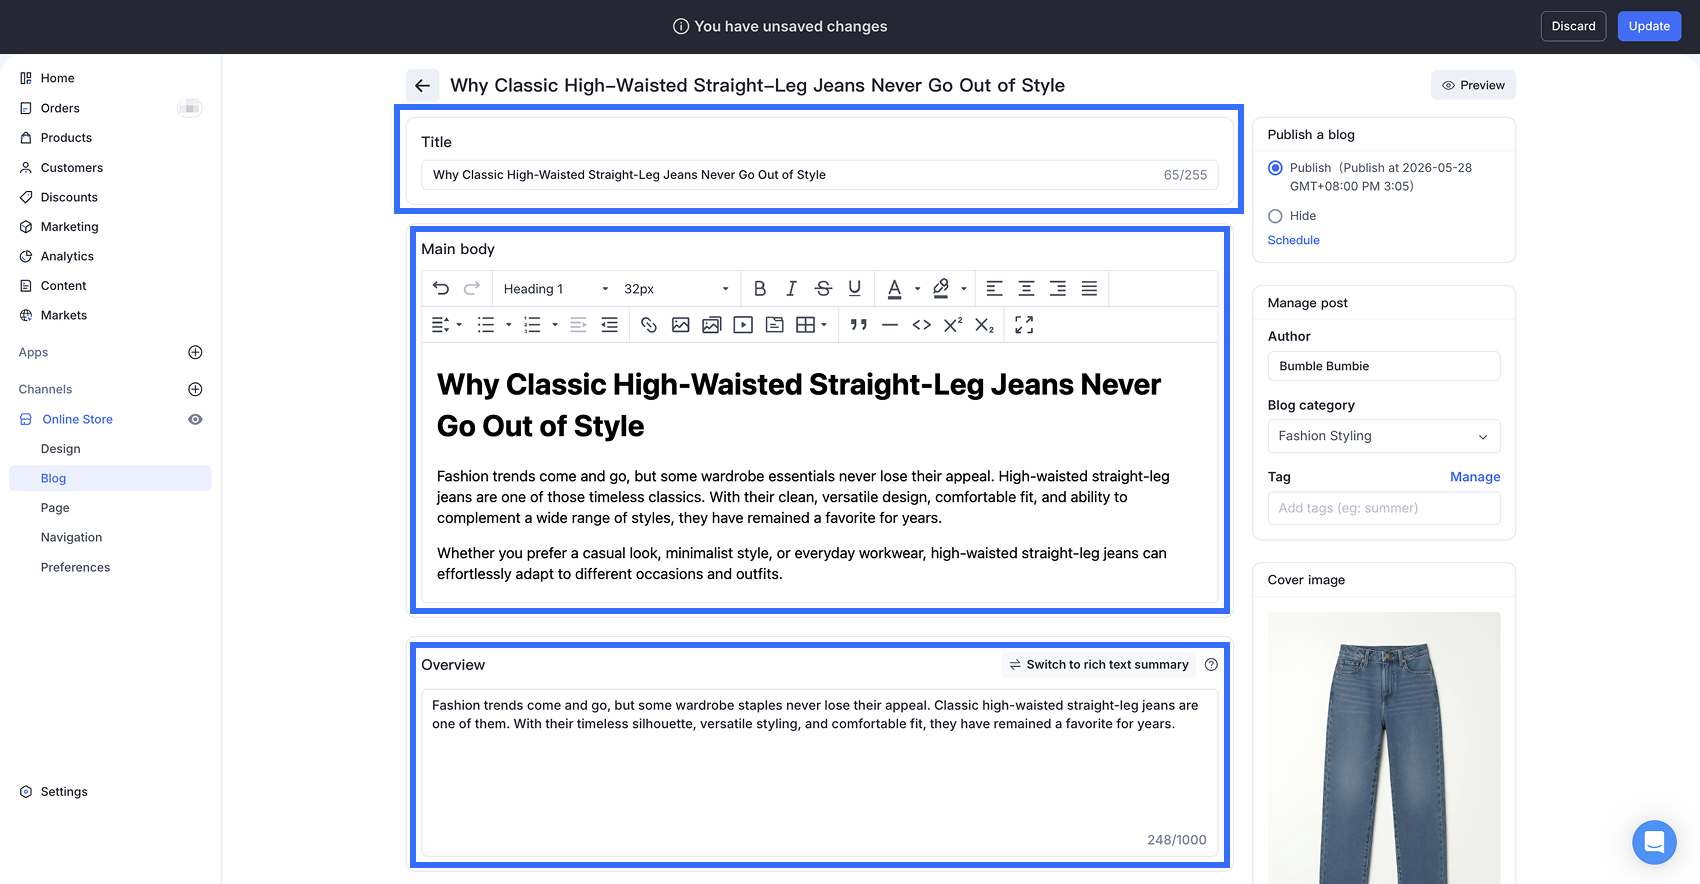View the Online Store via eye icon
This screenshot has height=884, width=1700.
[x=196, y=419]
